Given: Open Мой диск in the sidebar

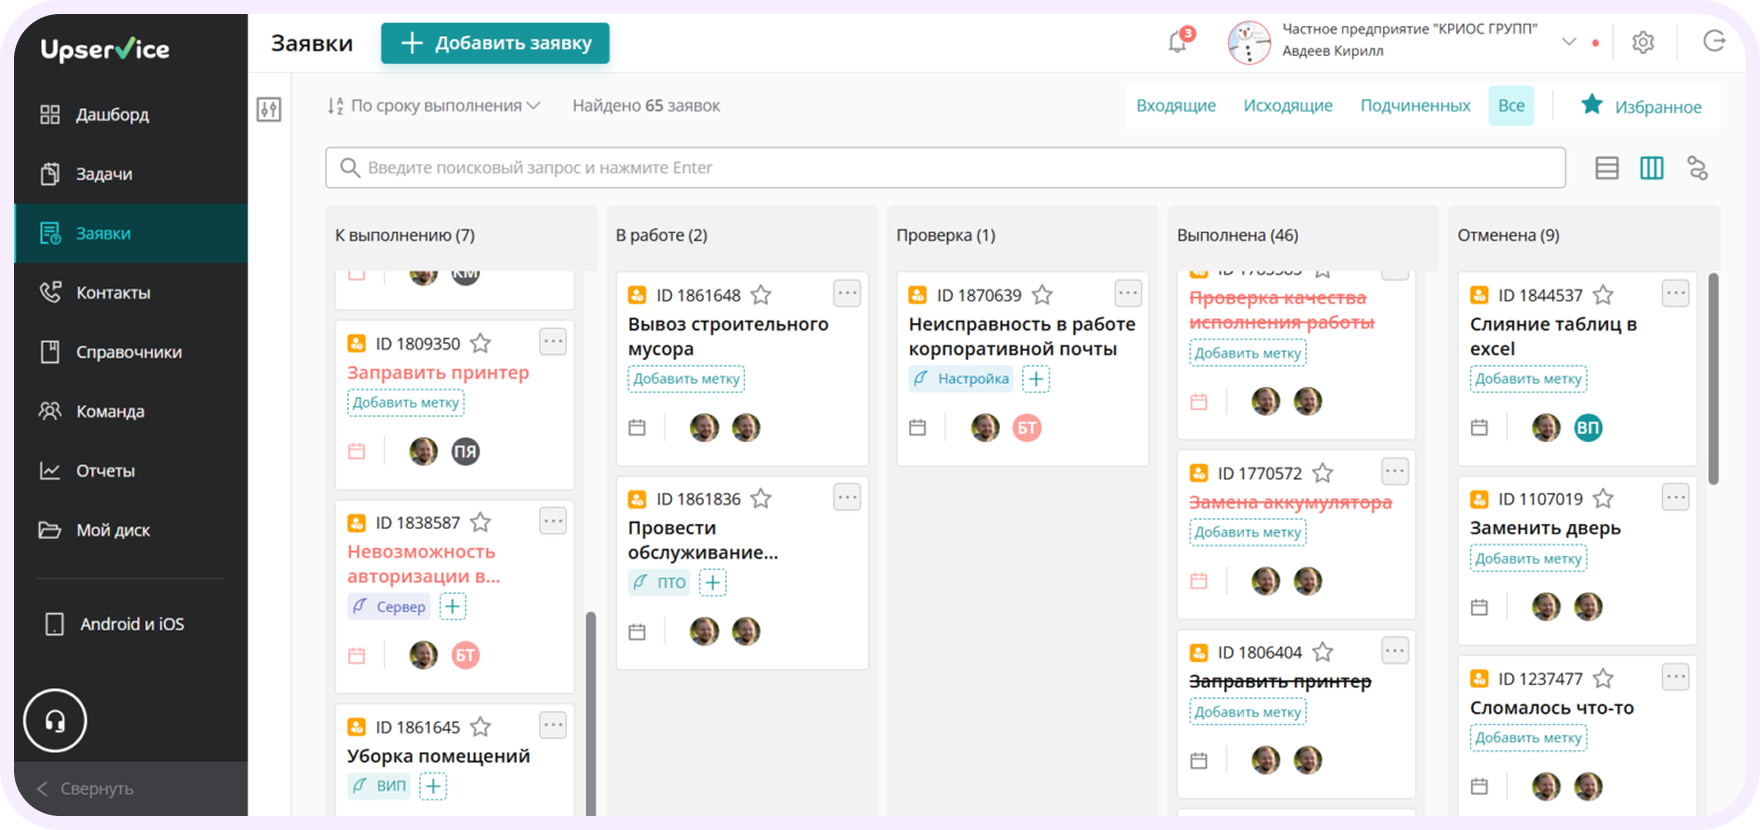Looking at the screenshot, I should (131, 530).
